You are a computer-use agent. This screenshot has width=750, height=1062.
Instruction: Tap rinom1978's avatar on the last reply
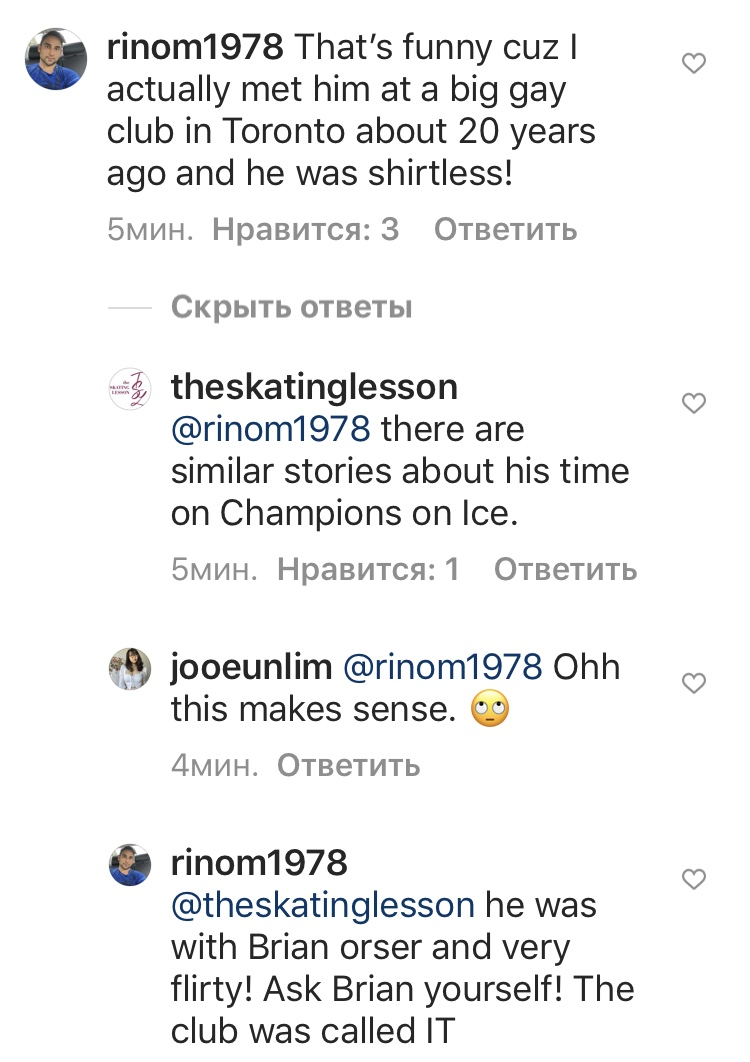coord(129,865)
